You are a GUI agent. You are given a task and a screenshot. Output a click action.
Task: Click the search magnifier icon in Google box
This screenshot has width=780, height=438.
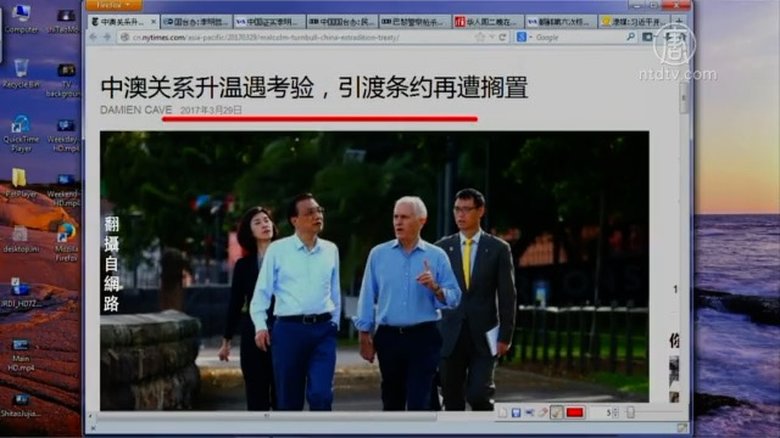point(631,37)
